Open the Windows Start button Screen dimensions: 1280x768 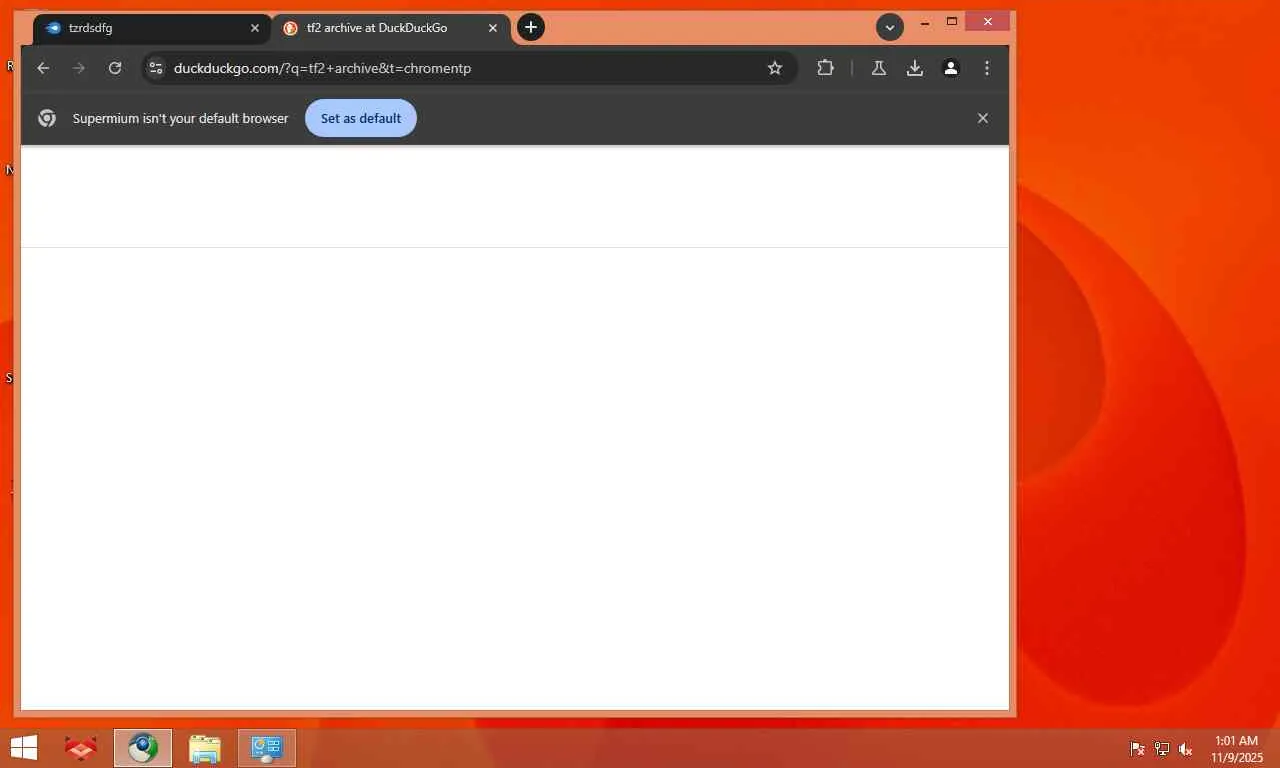[23, 748]
